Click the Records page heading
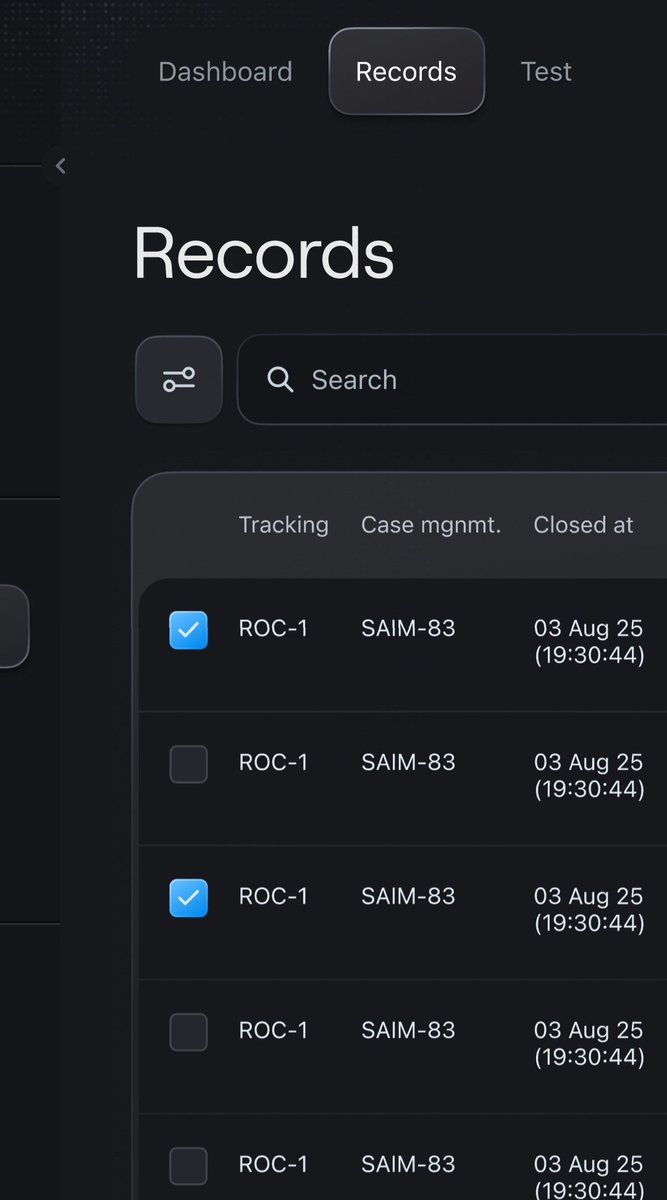 [264, 253]
